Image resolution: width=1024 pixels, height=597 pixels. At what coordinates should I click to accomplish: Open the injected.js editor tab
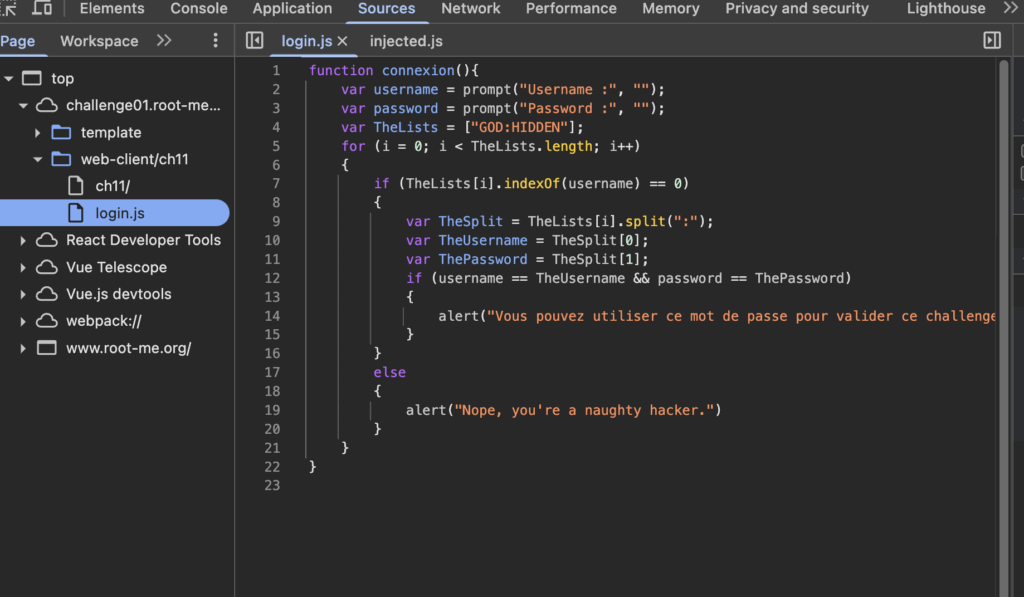coord(406,42)
